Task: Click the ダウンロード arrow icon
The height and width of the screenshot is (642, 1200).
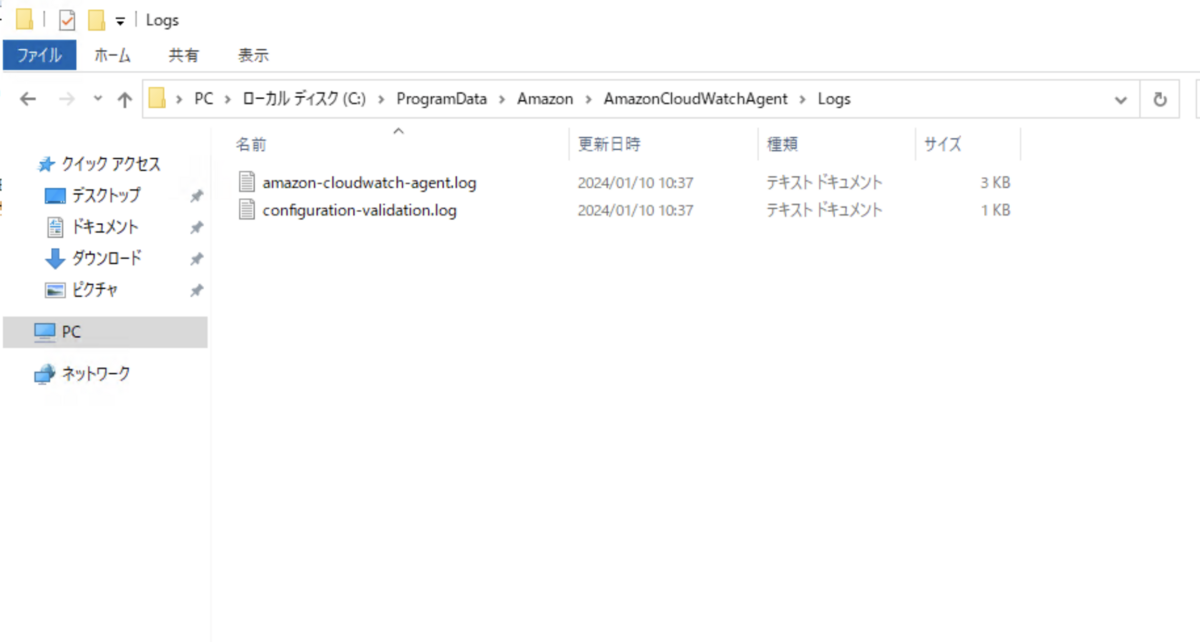Action: (x=55, y=258)
